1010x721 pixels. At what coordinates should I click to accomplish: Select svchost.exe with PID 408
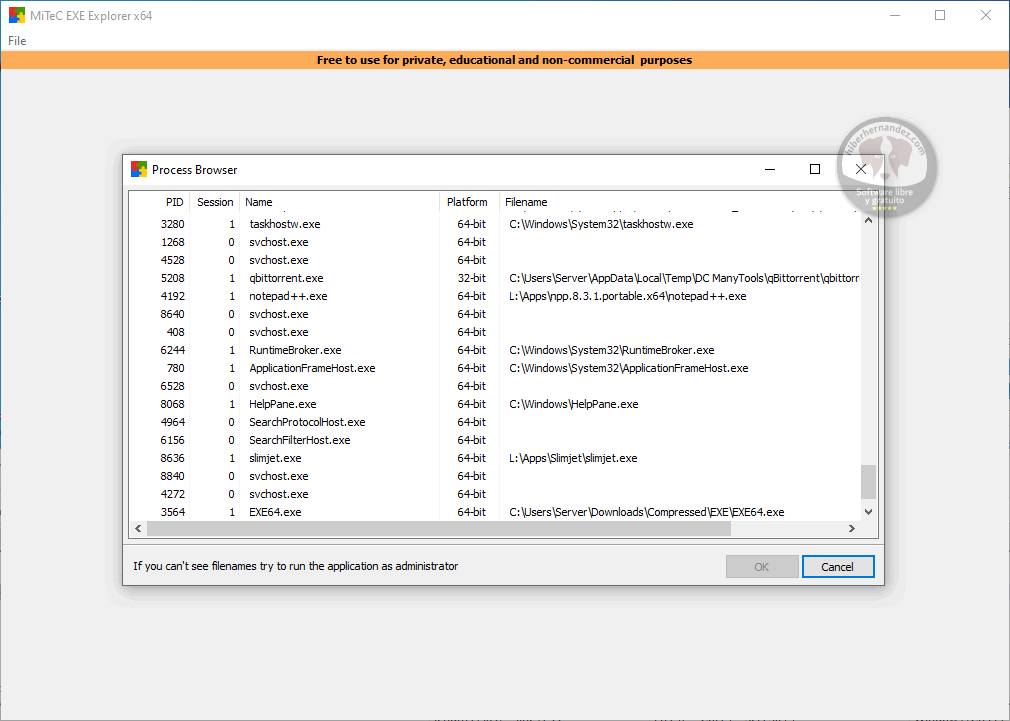point(495,332)
